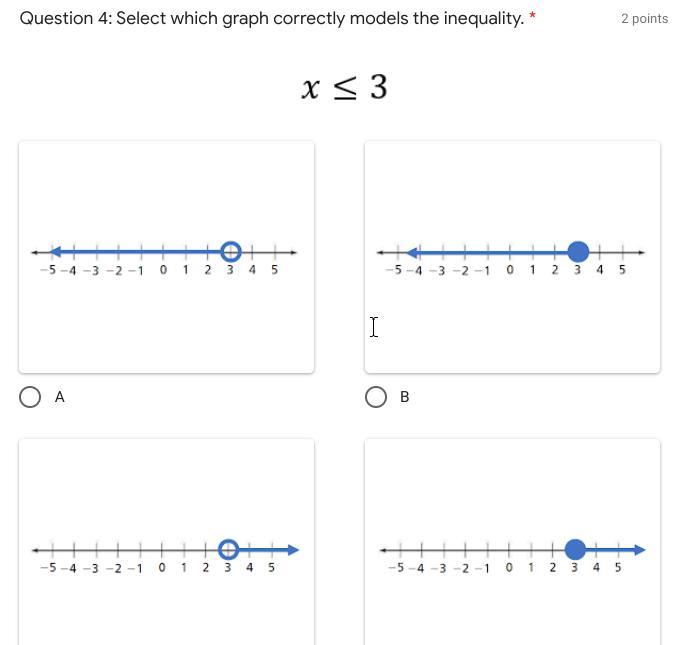
Task: Click the open circle on the right-pointing ray graph
Action: point(229,550)
